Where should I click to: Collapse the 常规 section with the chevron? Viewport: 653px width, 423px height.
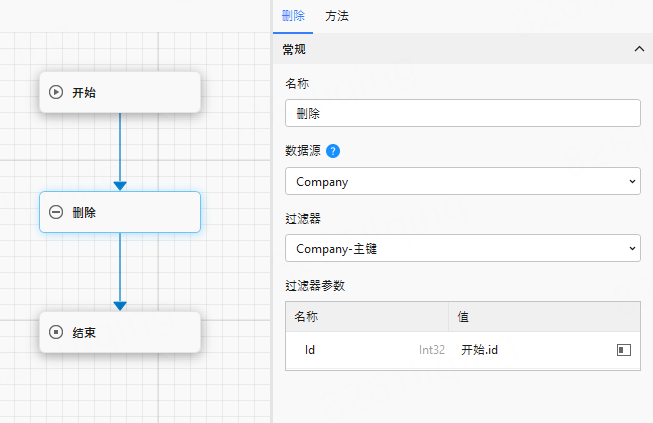pyautogui.click(x=639, y=48)
